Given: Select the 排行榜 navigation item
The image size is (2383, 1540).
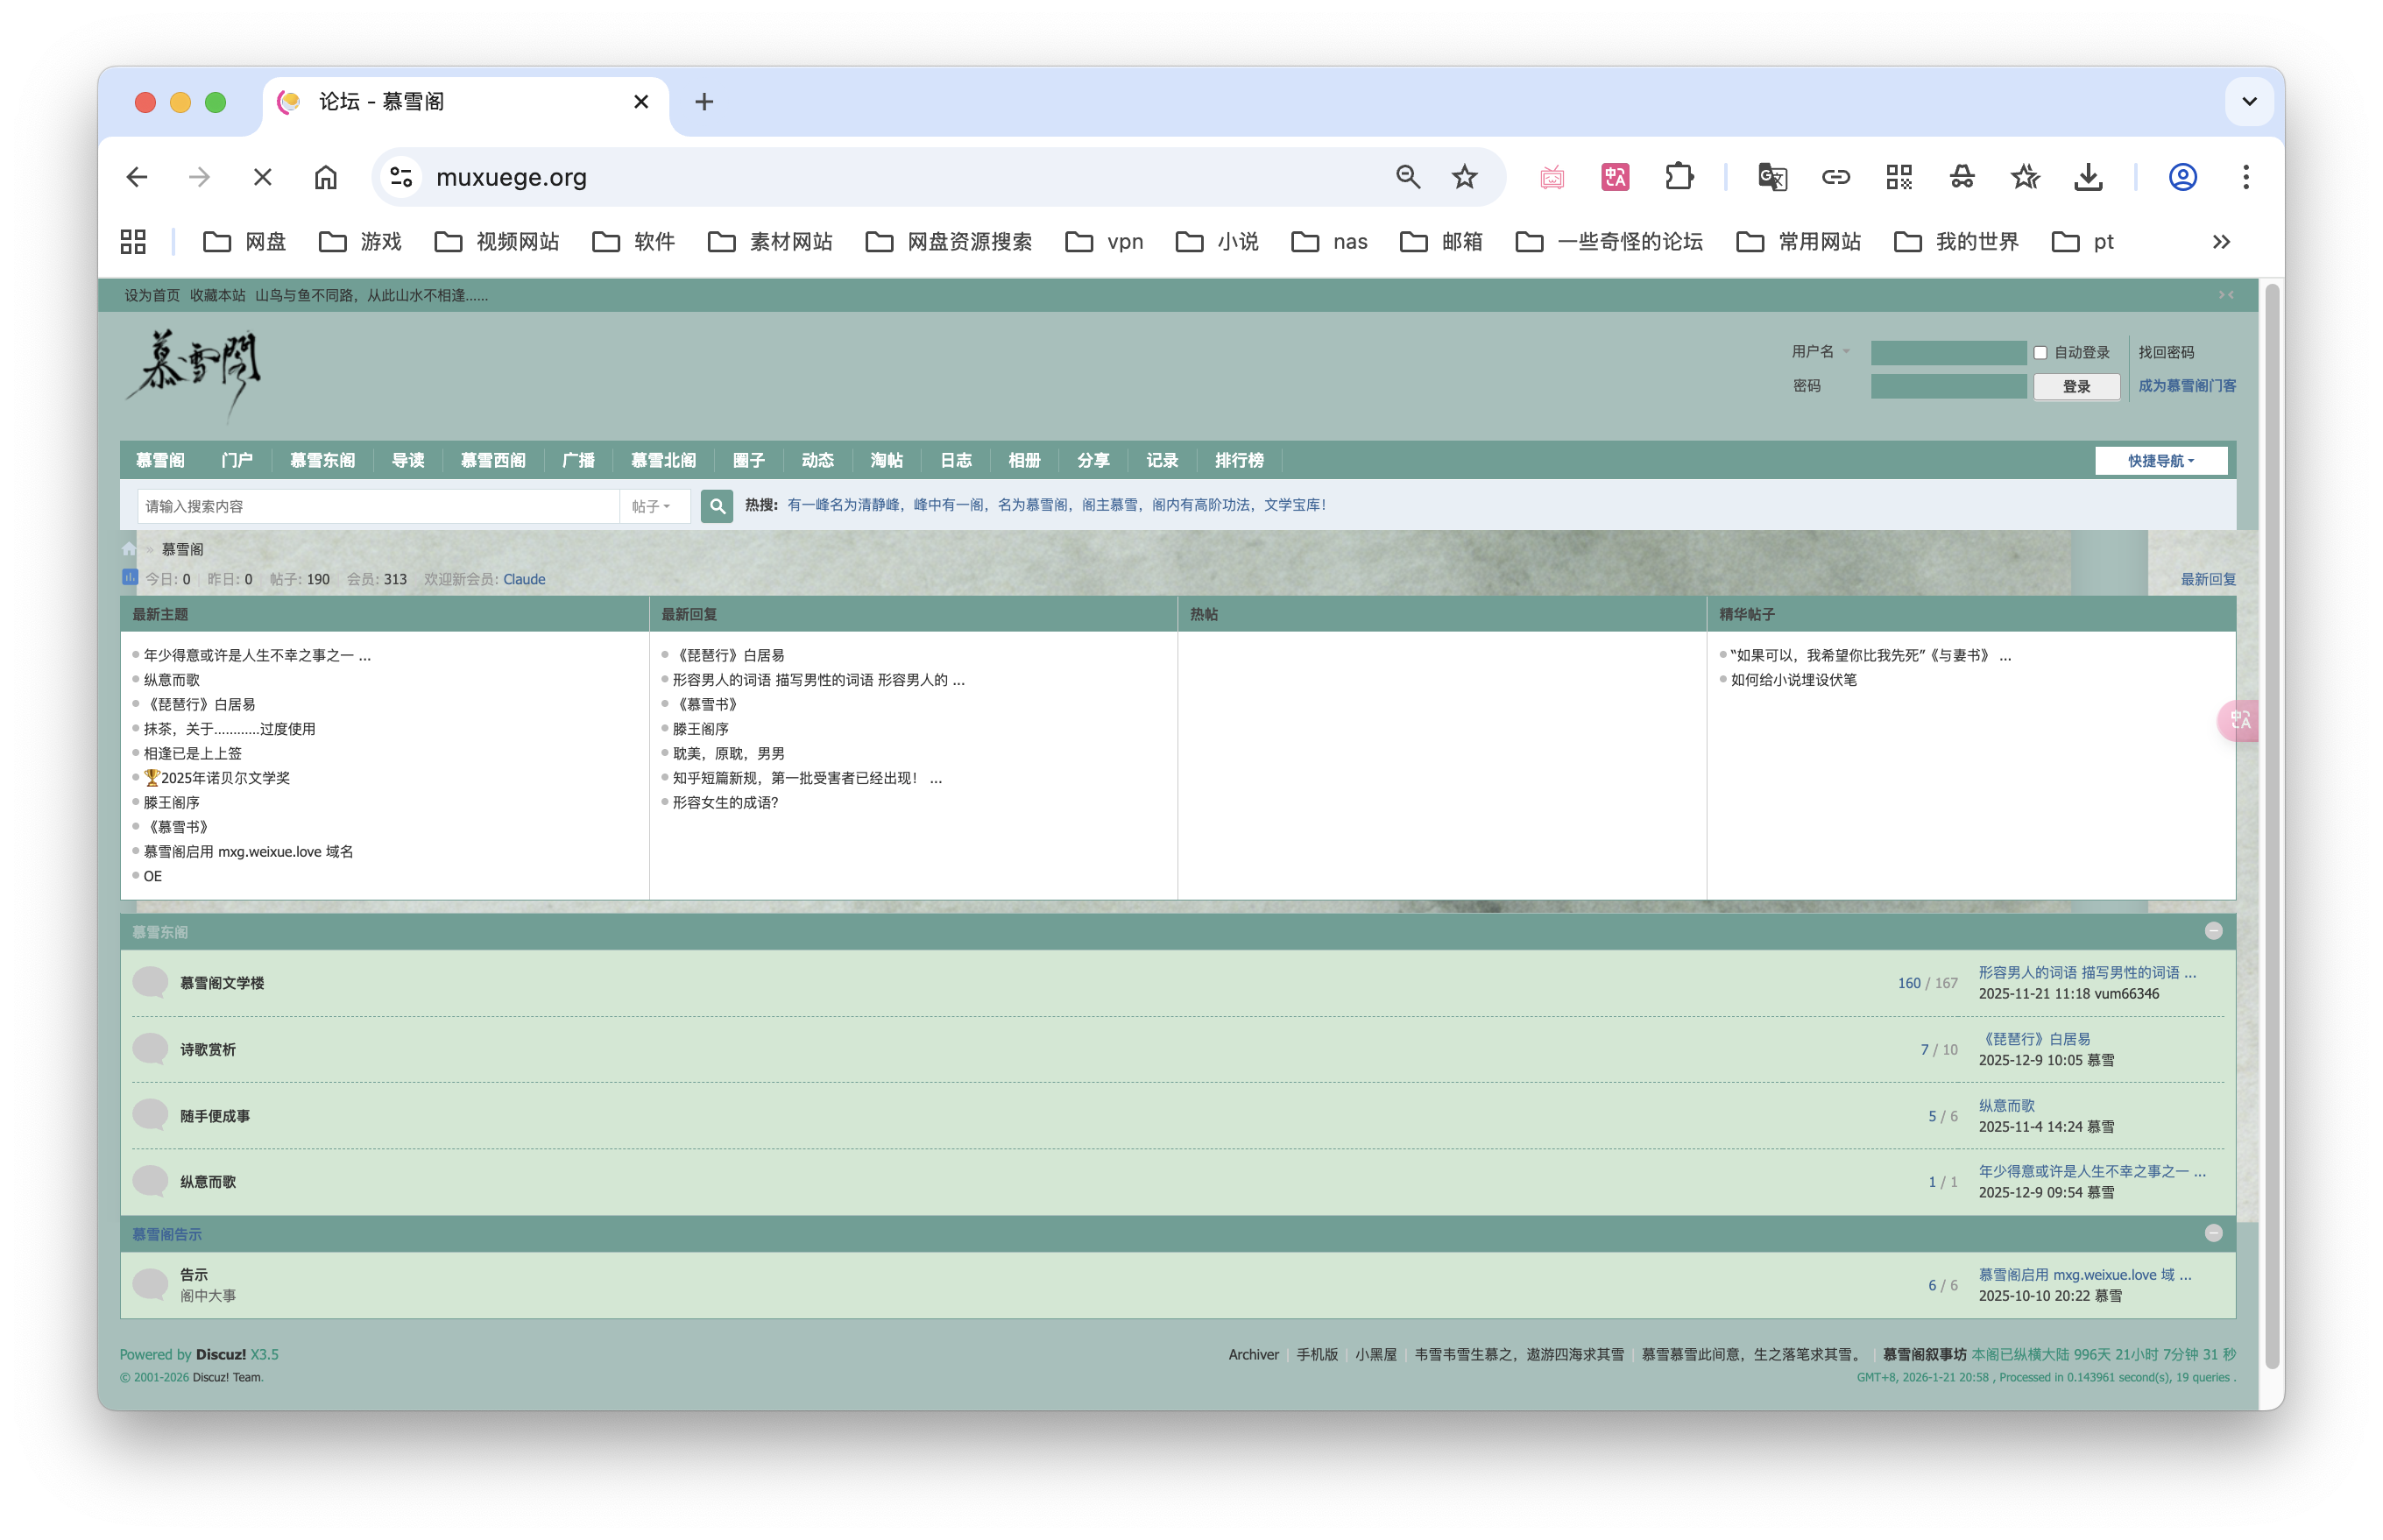Looking at the screenshot, I should coord(1239,461).
